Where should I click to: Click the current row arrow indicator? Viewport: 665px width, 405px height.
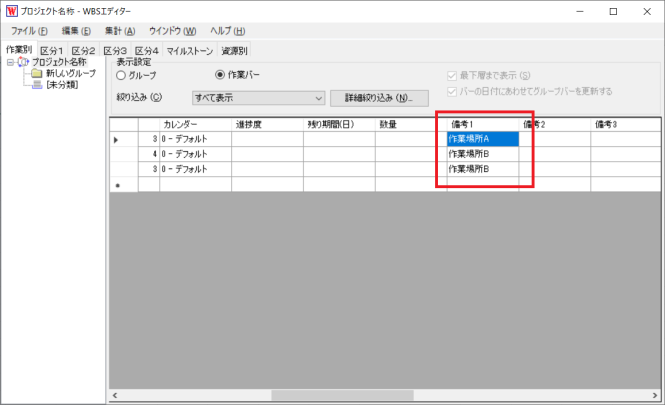coord(116,139)
